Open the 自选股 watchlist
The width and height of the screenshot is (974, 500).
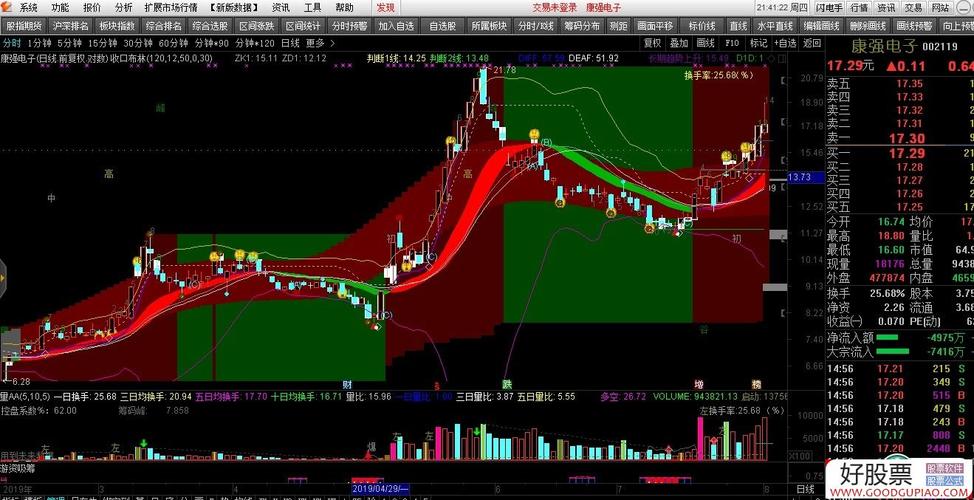point(442,26)
